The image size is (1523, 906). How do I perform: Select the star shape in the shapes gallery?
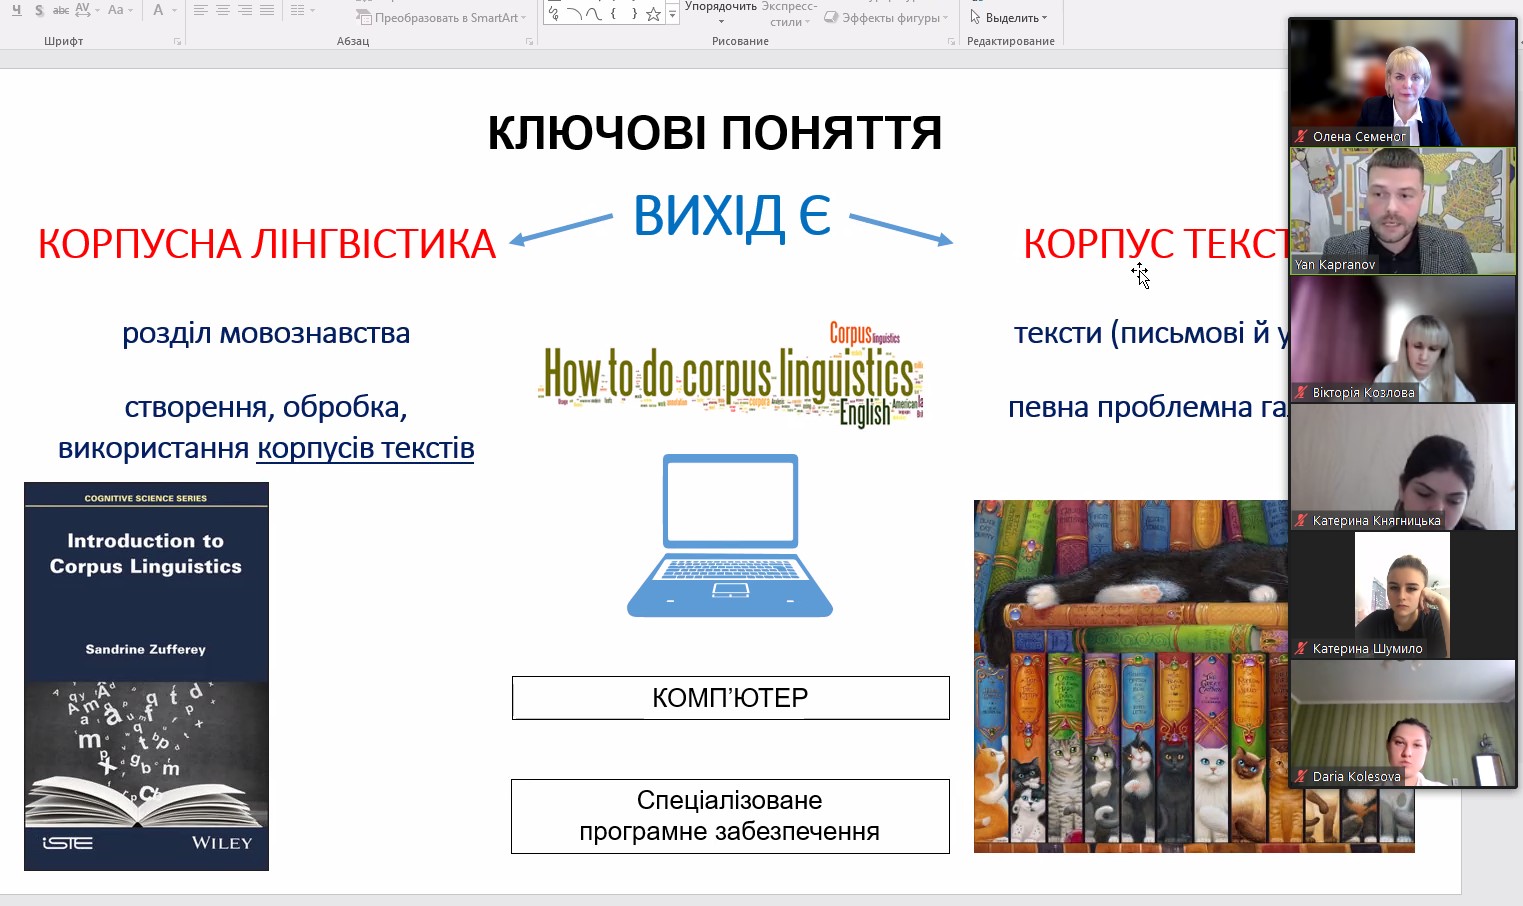click(653, 14)
